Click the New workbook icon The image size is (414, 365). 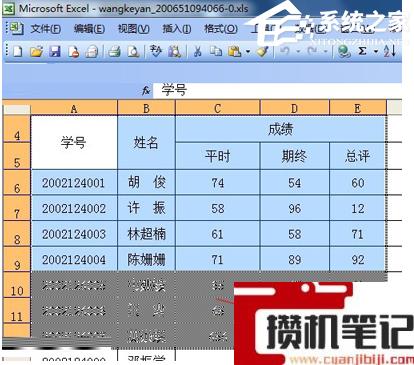(18, 52)
